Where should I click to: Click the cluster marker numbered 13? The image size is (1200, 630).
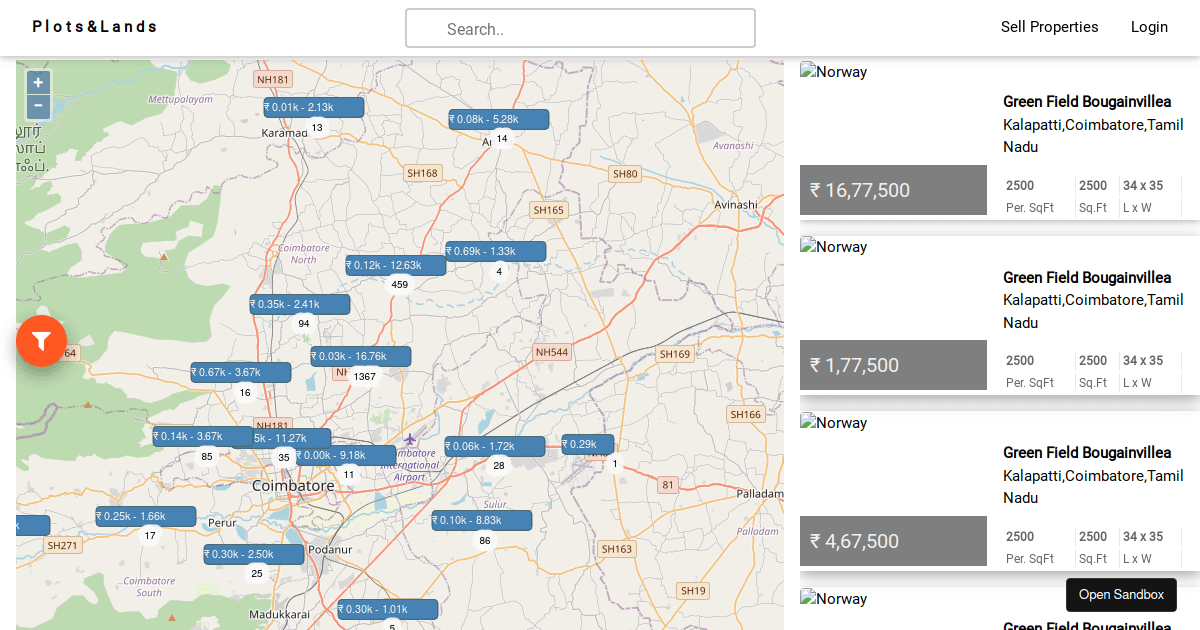click(317, 128)
